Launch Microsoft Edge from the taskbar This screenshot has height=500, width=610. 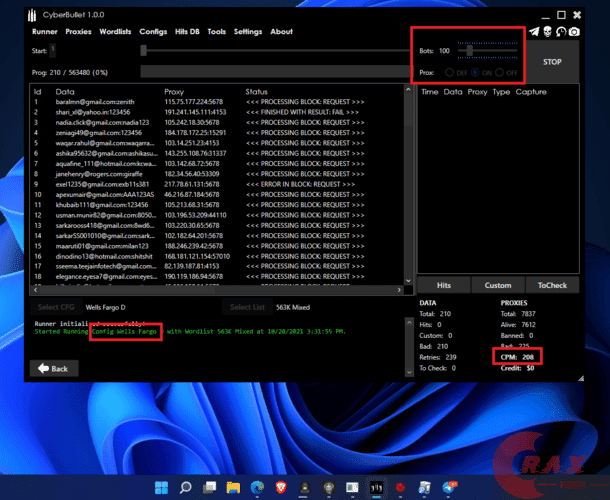257,487
